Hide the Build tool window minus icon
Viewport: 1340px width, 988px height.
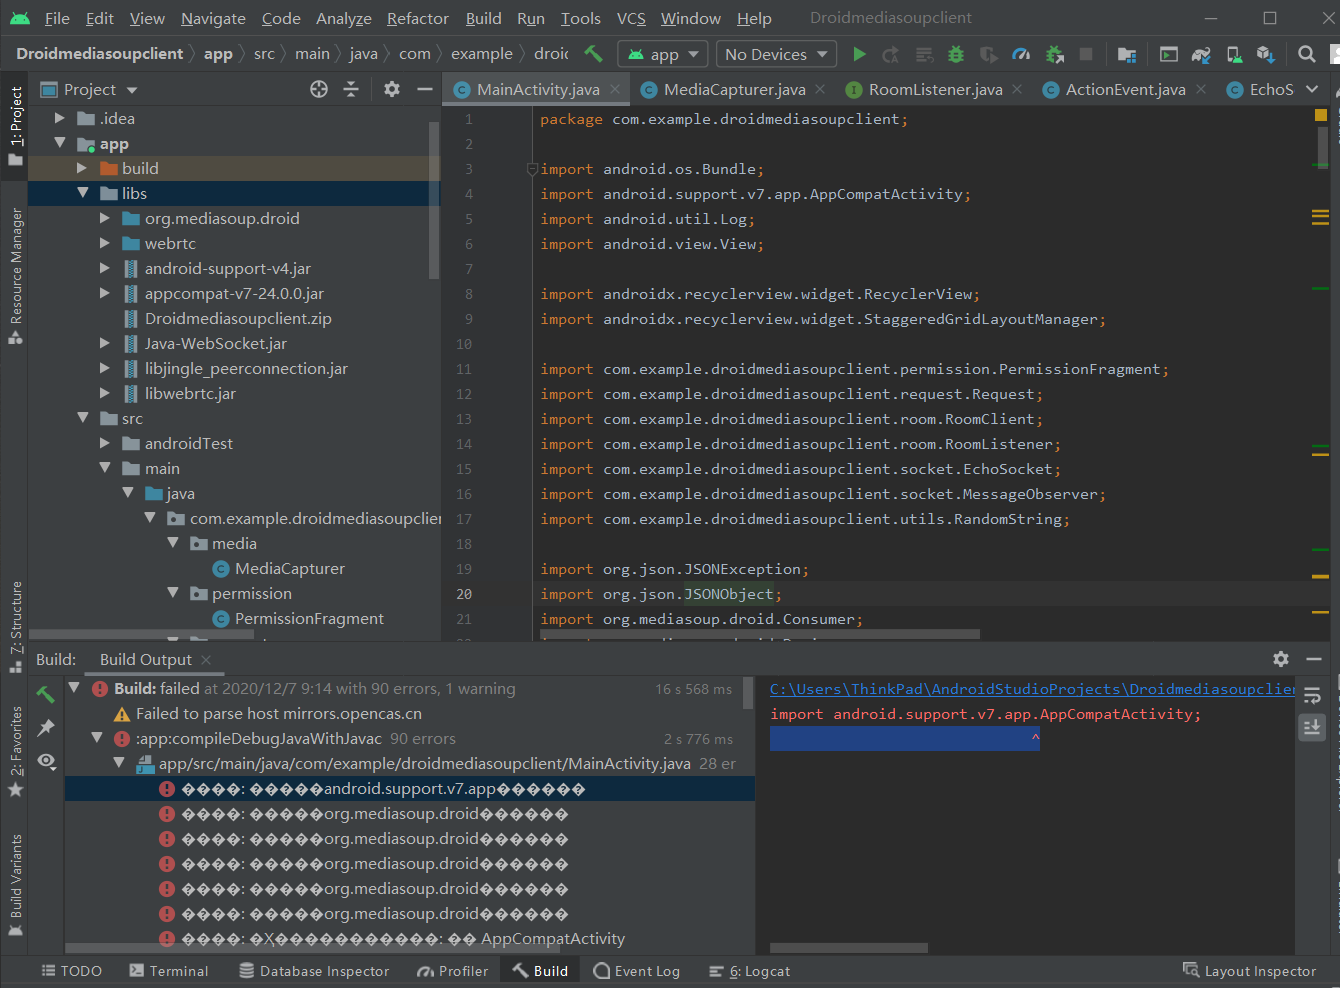1314,659
